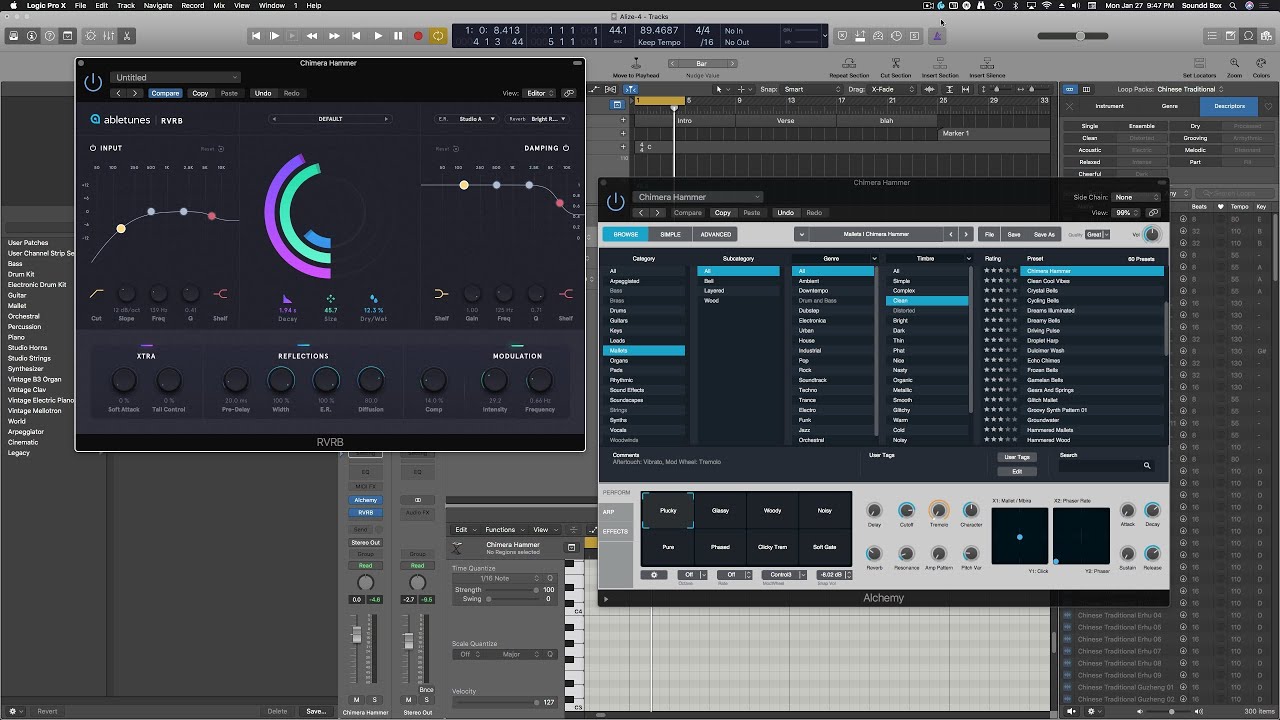Screen dimensions: 1280x720
Task: Mute the Stereo Out channel strip
Action: pyautogui.click(x=408, y=700)
